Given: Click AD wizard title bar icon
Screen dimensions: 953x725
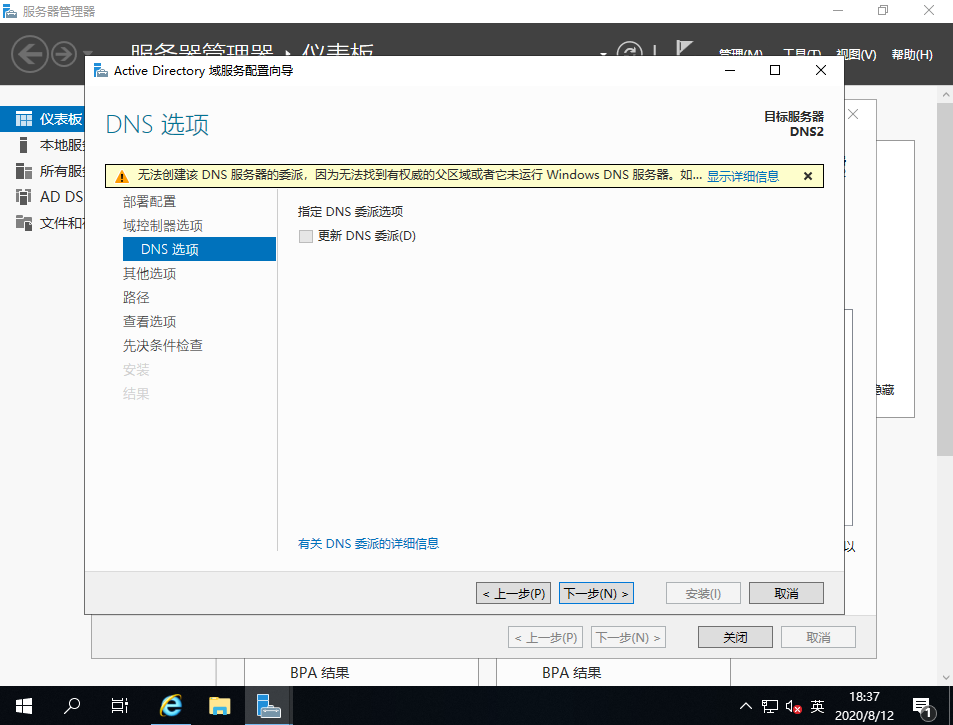Looking at the screenshot, I should [x=101, y=70].
